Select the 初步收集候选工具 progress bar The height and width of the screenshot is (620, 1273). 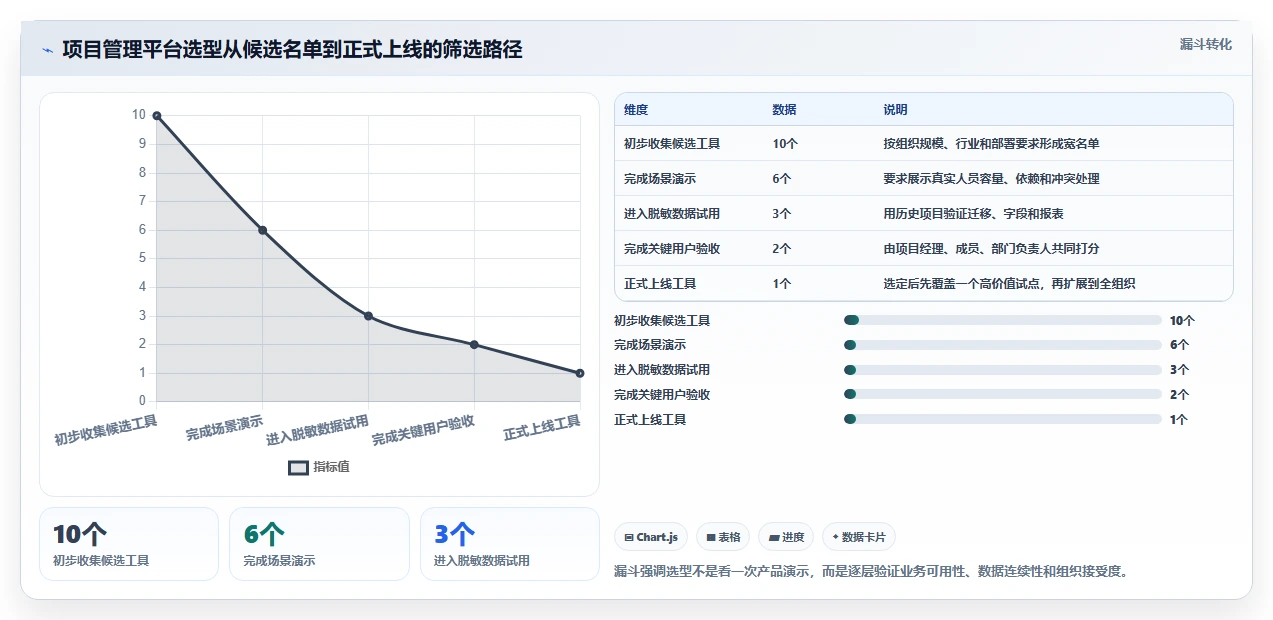(x=1003, y=320)
